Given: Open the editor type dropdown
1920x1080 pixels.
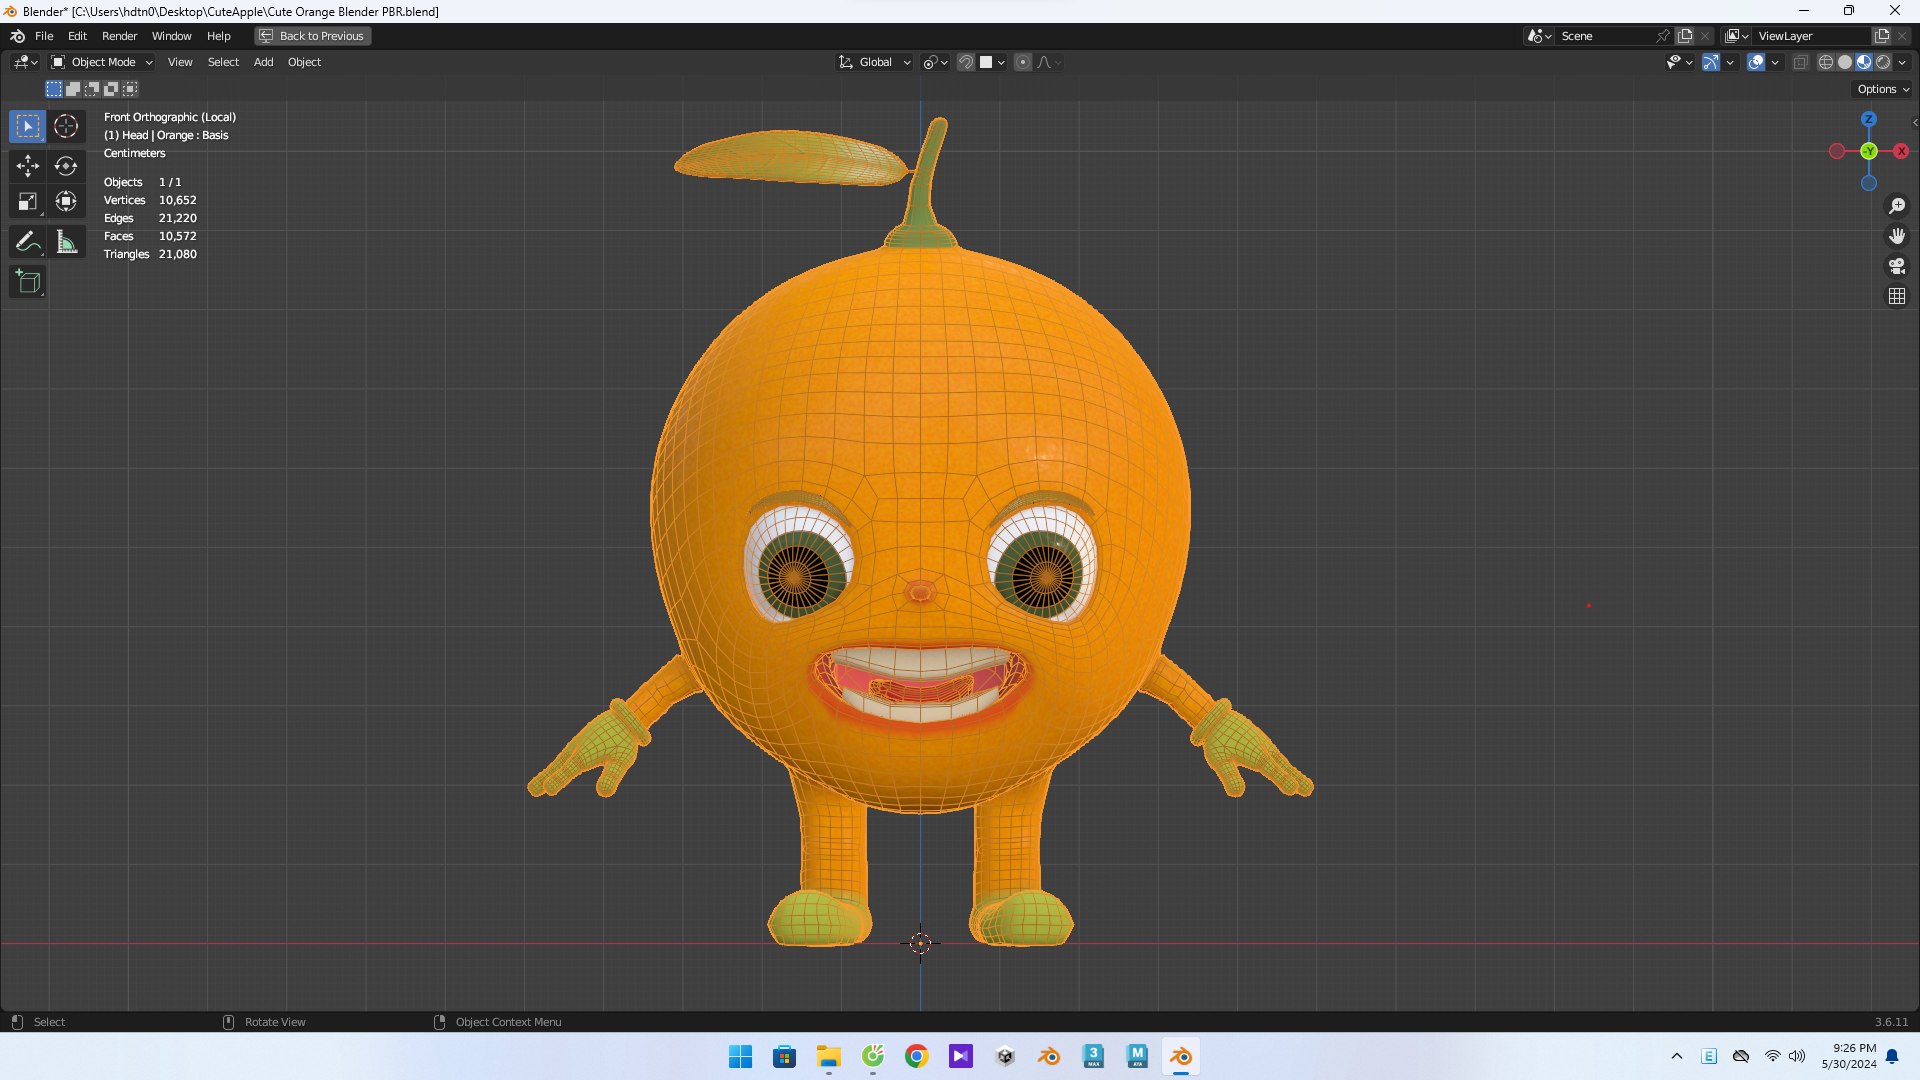Looking at the screenshot, I should point(25,62).
